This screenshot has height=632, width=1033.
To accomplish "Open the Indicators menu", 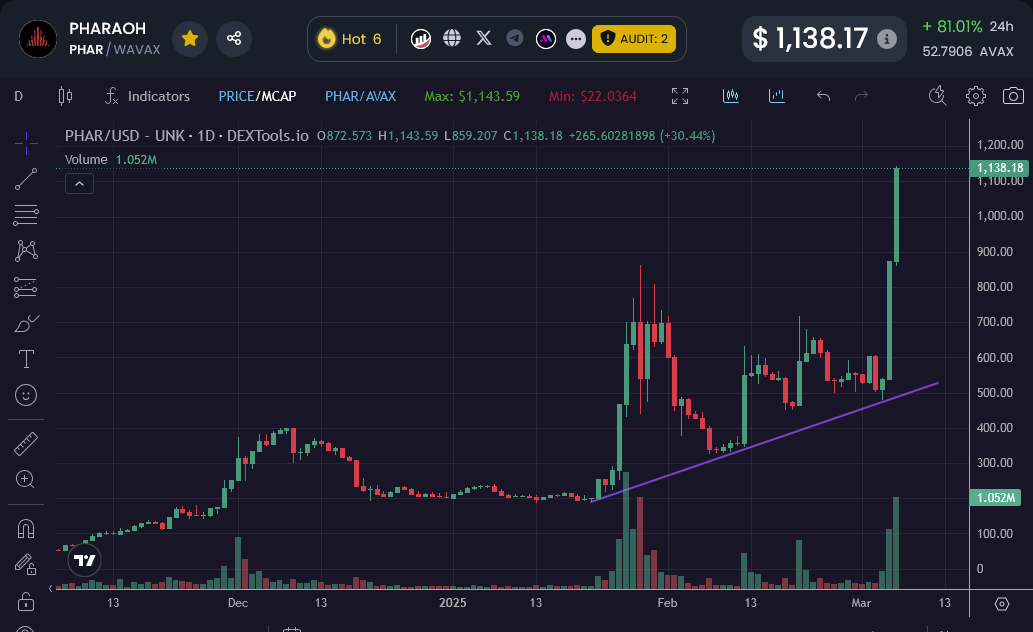I will [x=147, y=96].
